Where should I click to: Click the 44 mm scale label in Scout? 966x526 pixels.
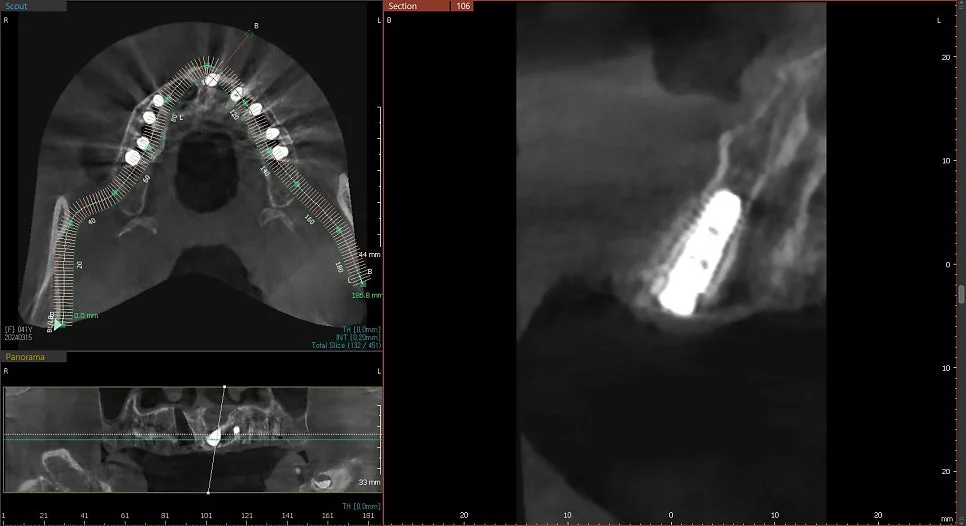(x=370, y=254)
